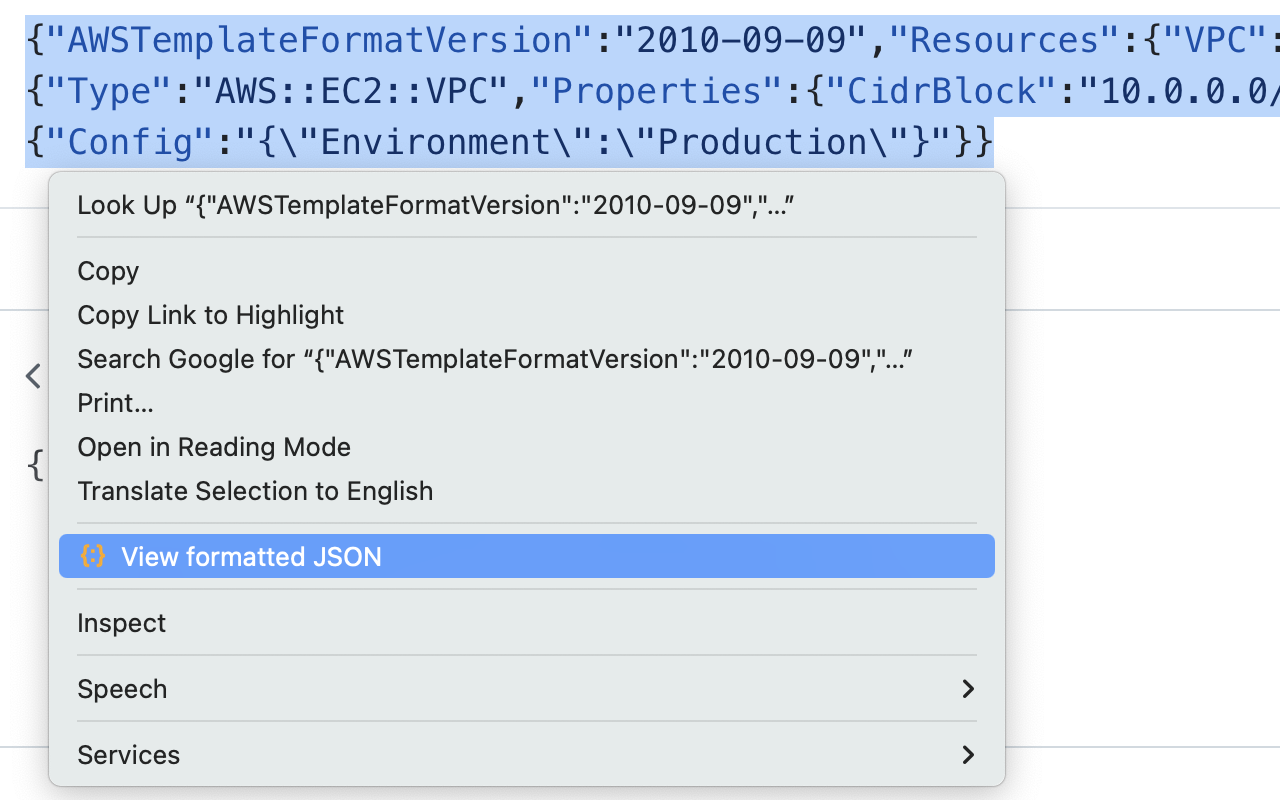Click the "Config" key text
Image resolution: width=1280 pixels, height=800 pixels.
131,142
